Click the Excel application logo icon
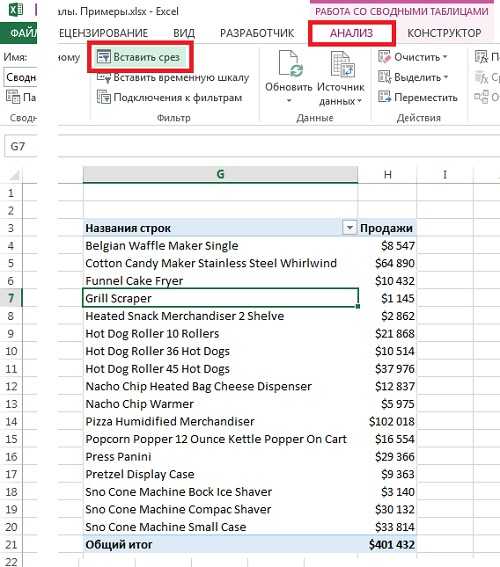 [16, 9]
